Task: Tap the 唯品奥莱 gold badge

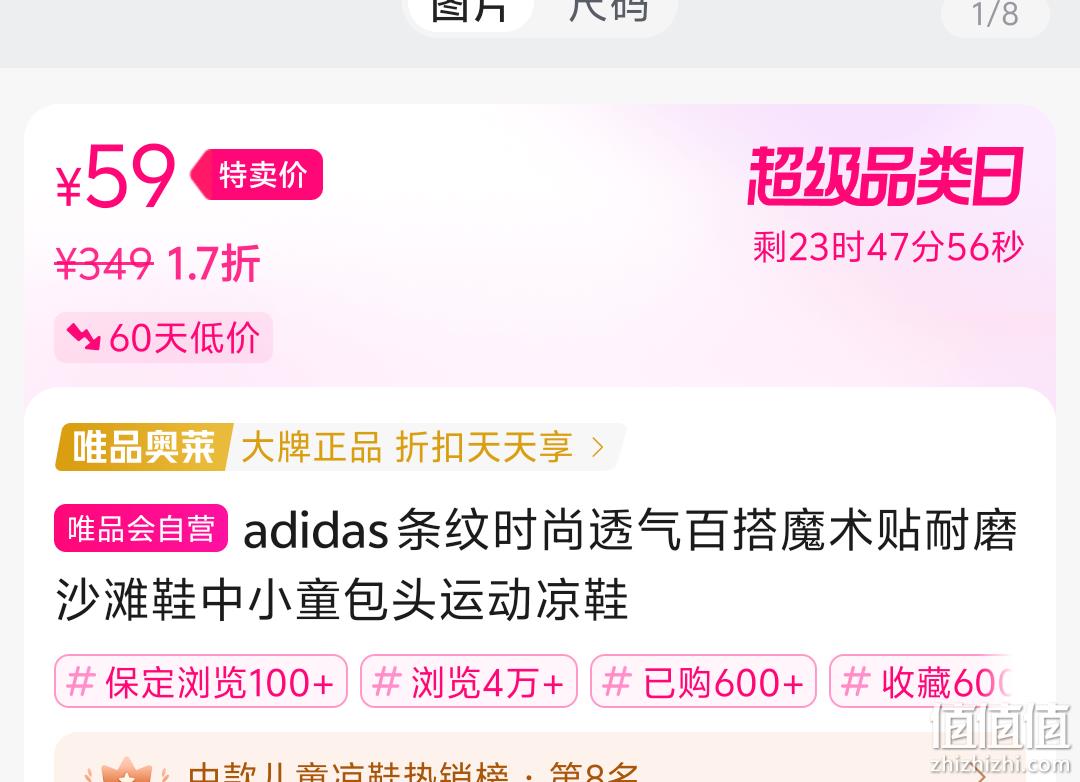Action: [143, 447]
